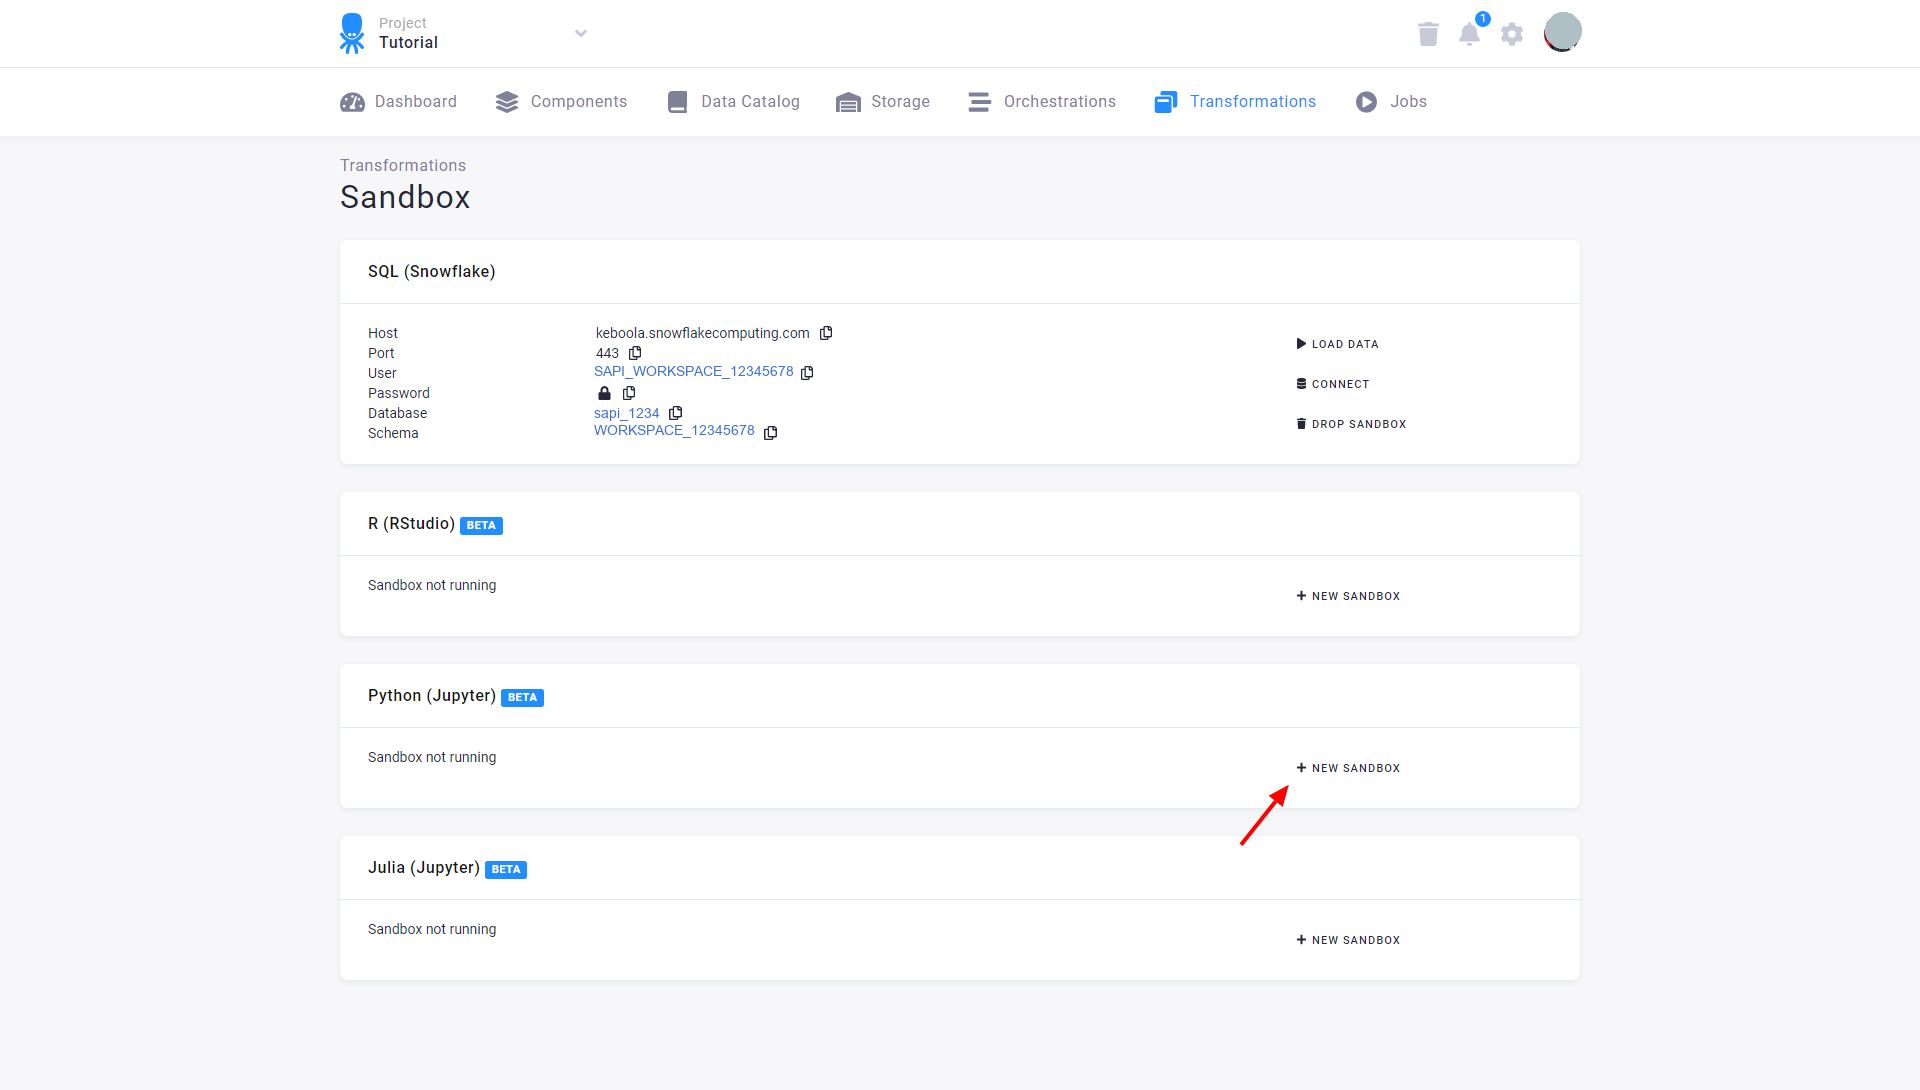Copy the Database sapi_1234 value
Viewport: 1920px width, 1090px height.
676,413
